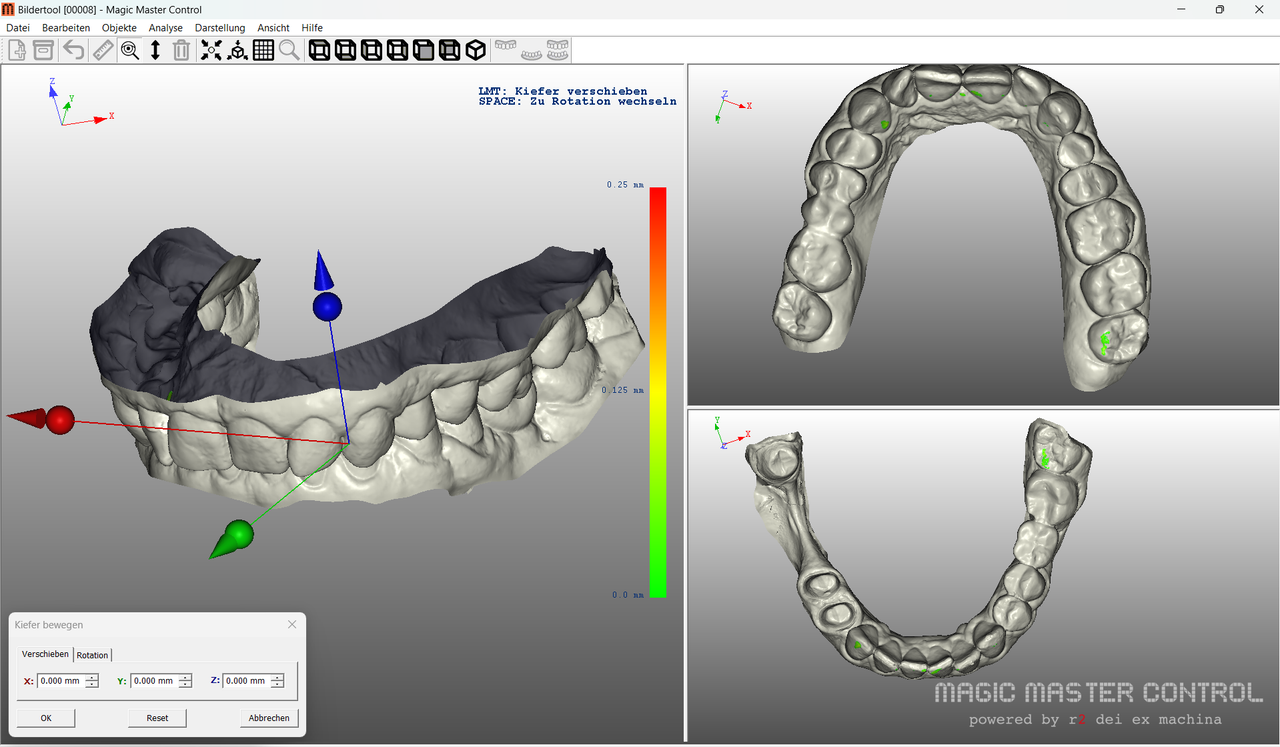Click the archive box toolbar icon
This screenshot has width=1280, height=747.
tap(43, 50)
